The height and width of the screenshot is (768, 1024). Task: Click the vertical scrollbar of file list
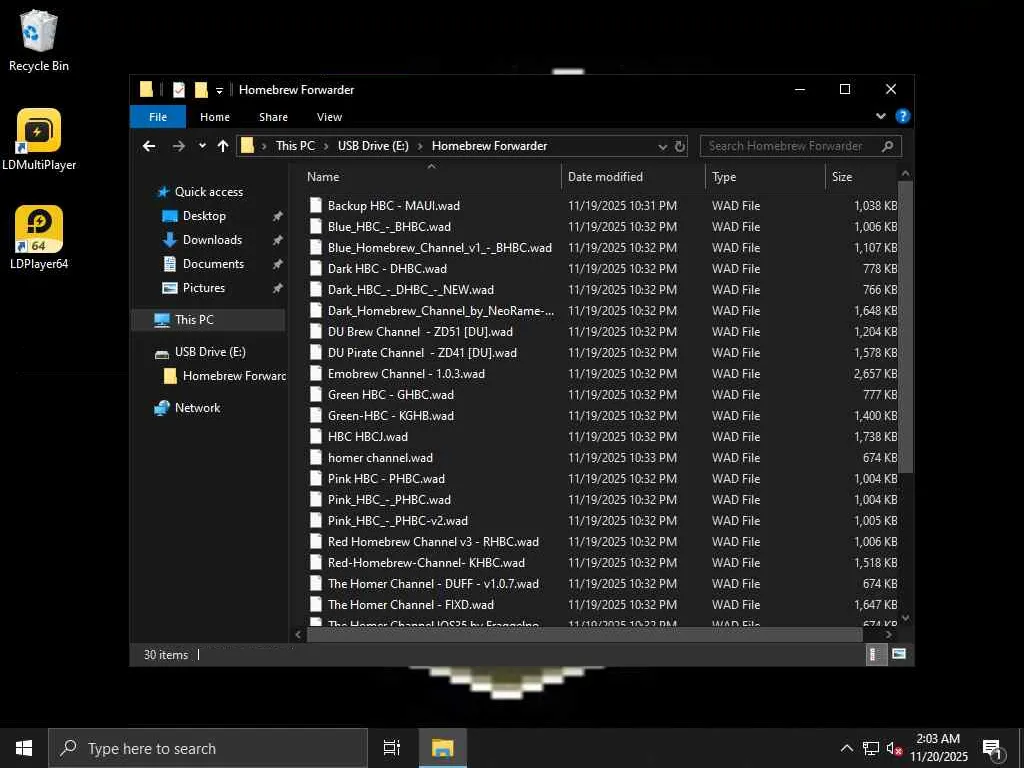tap(905, 327)
